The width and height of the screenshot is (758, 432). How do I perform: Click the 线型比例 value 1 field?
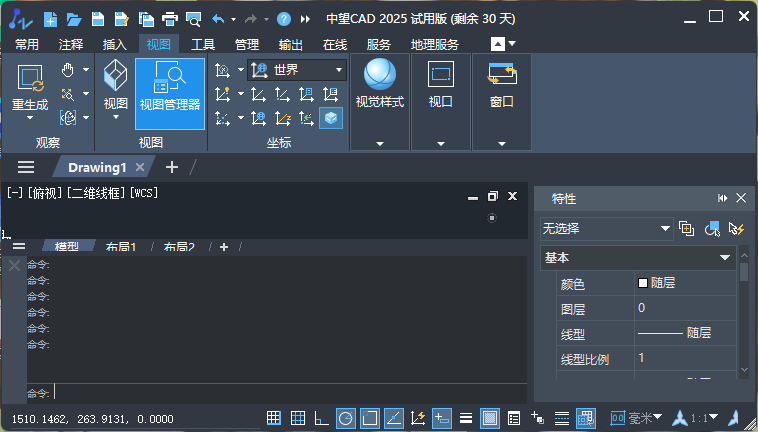(x=685, y=358)
